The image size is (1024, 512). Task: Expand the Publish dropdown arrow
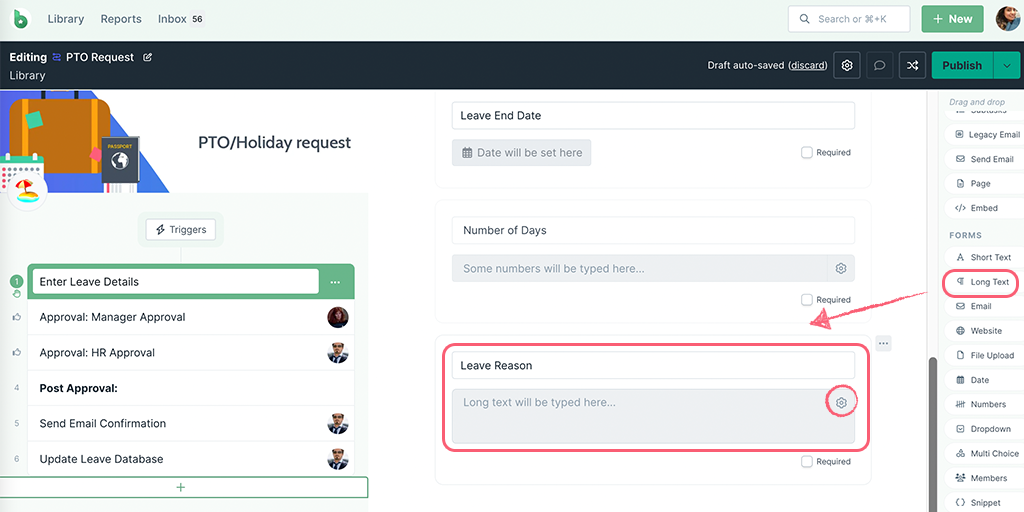click(x=1006, y=65)
